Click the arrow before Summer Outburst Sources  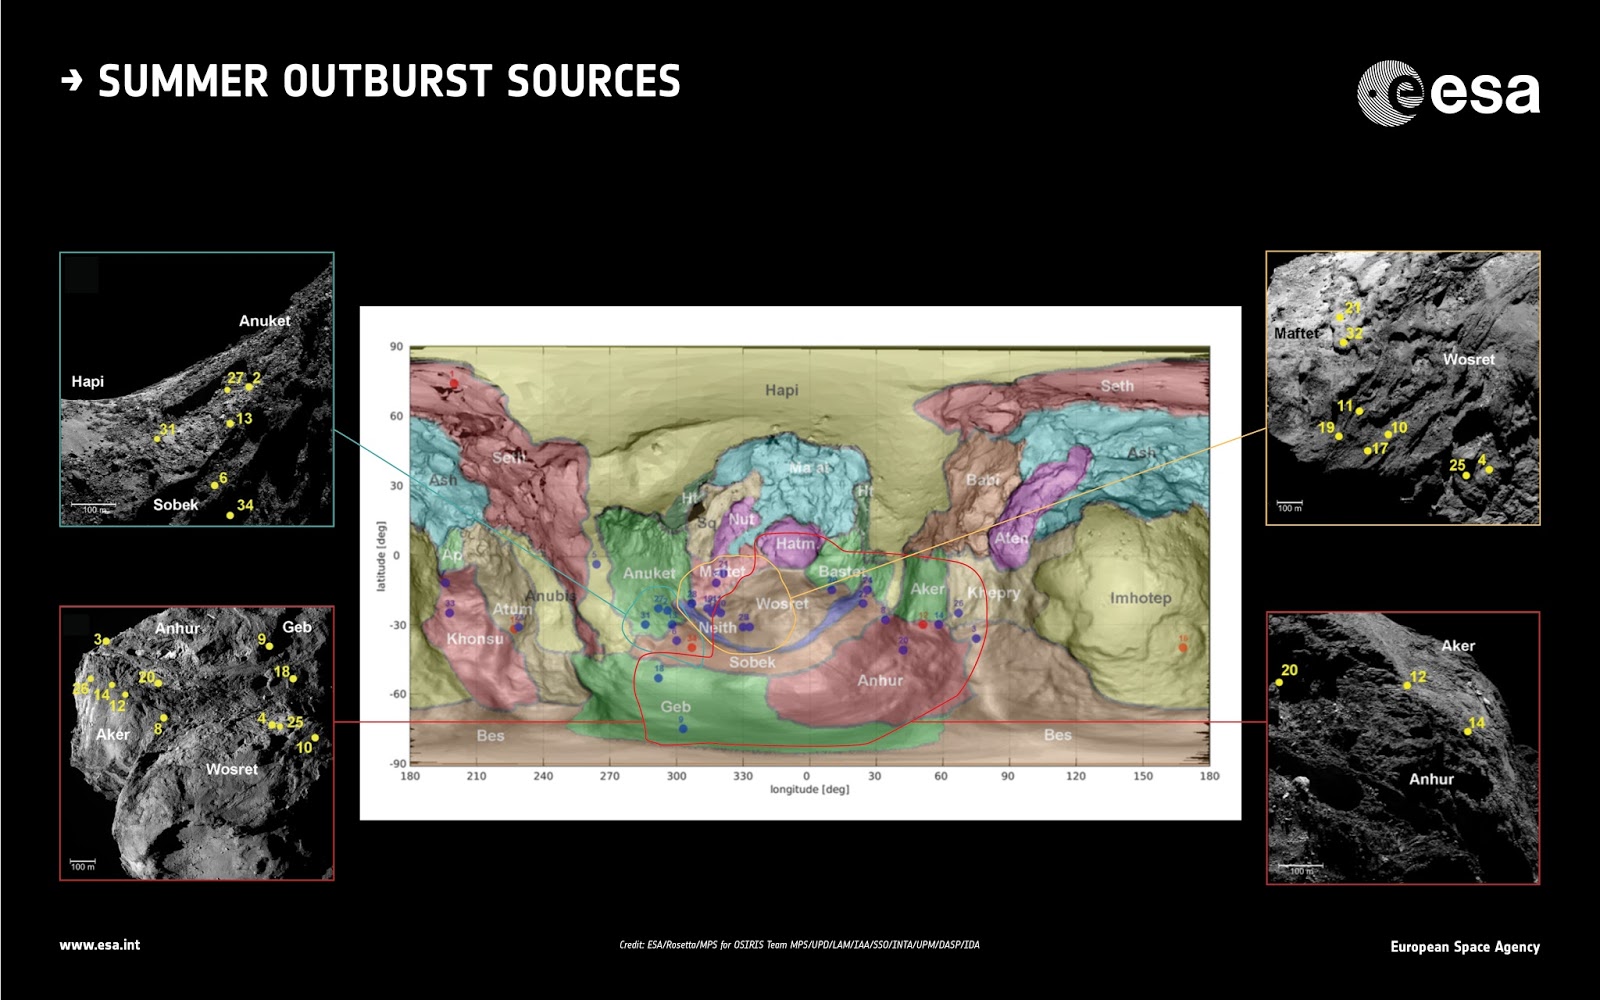[x=71, y=81]
